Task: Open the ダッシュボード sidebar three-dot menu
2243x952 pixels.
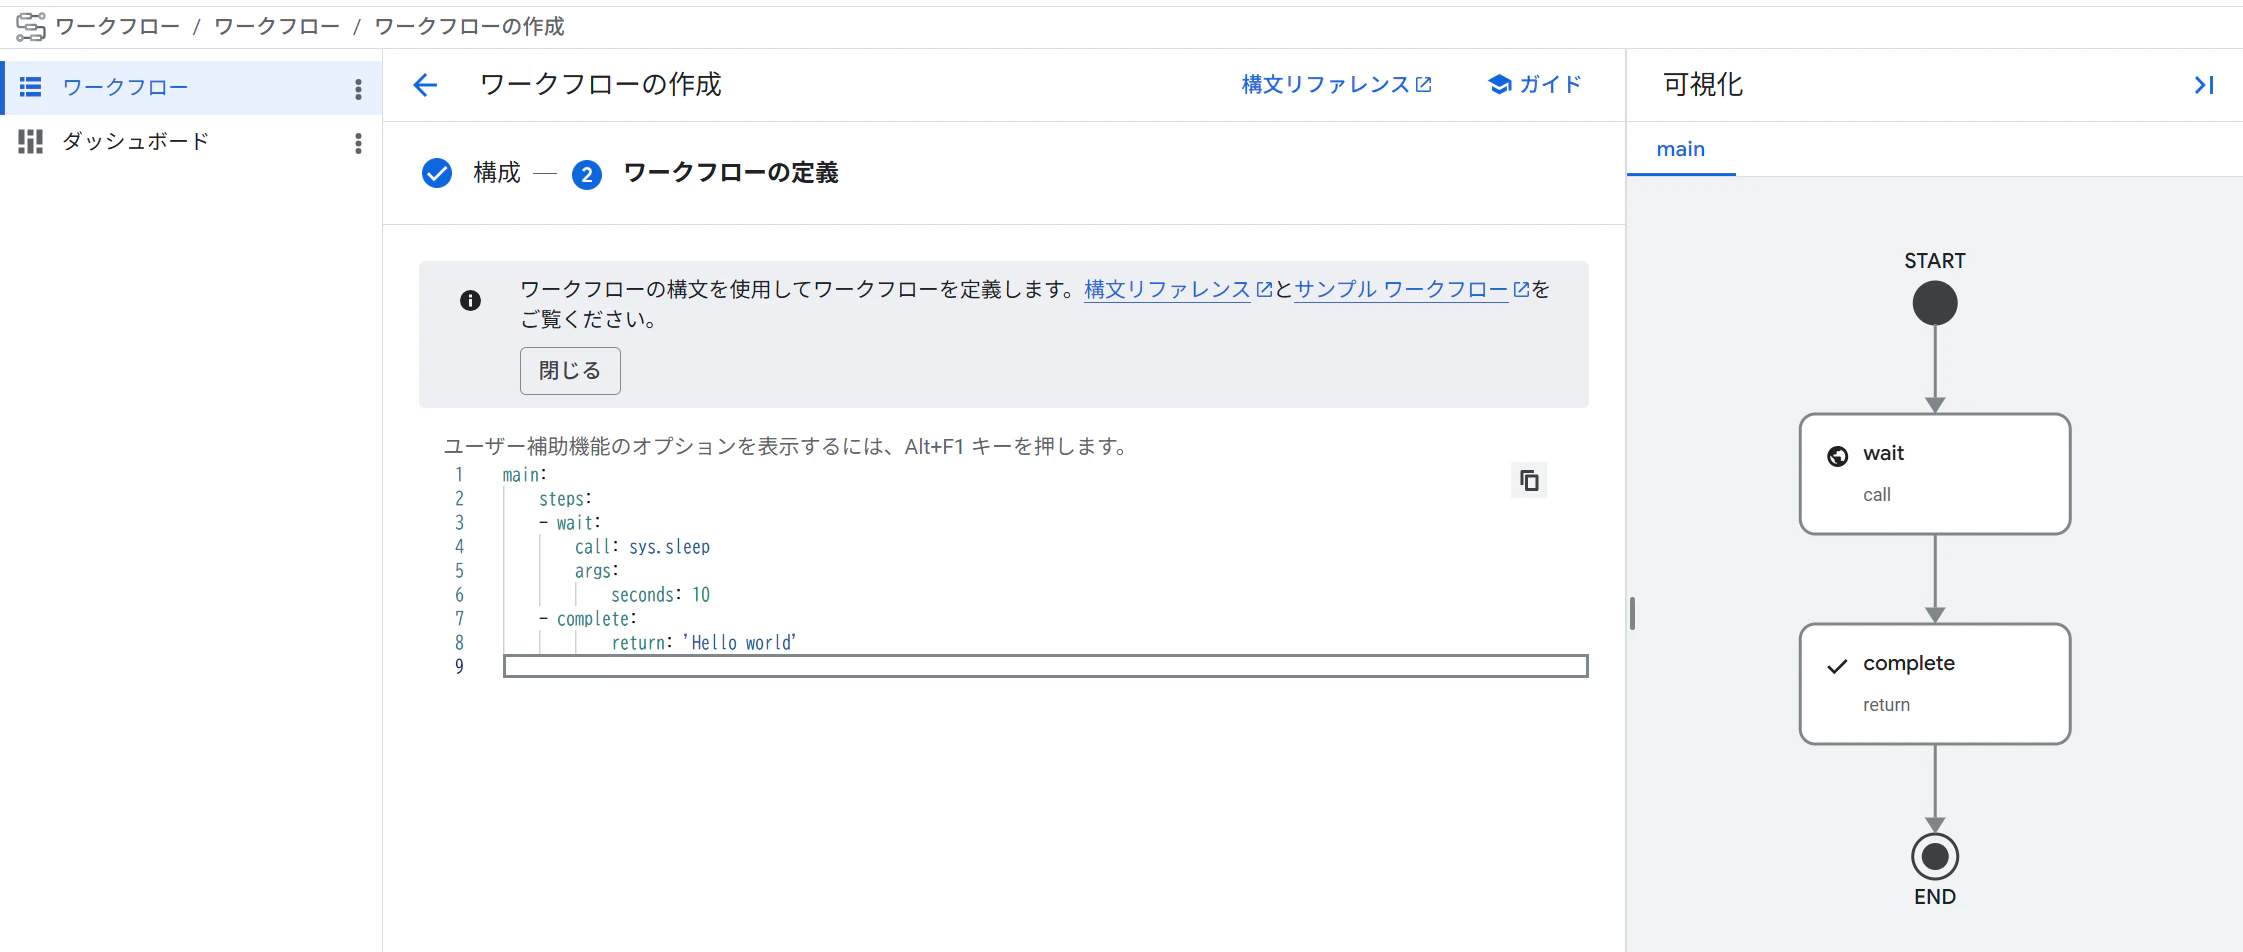Action: pos(358,143)
